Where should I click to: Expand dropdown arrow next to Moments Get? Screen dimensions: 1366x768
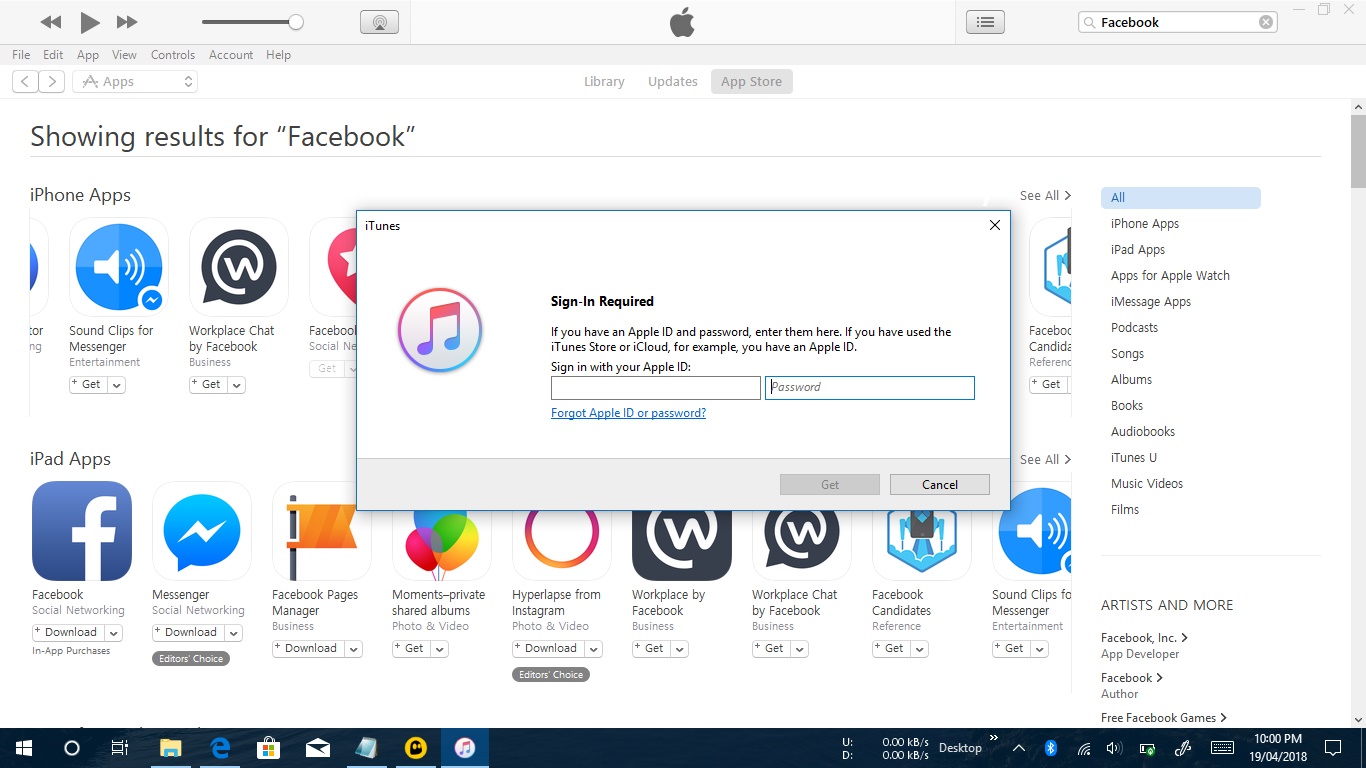coord(440,648)
